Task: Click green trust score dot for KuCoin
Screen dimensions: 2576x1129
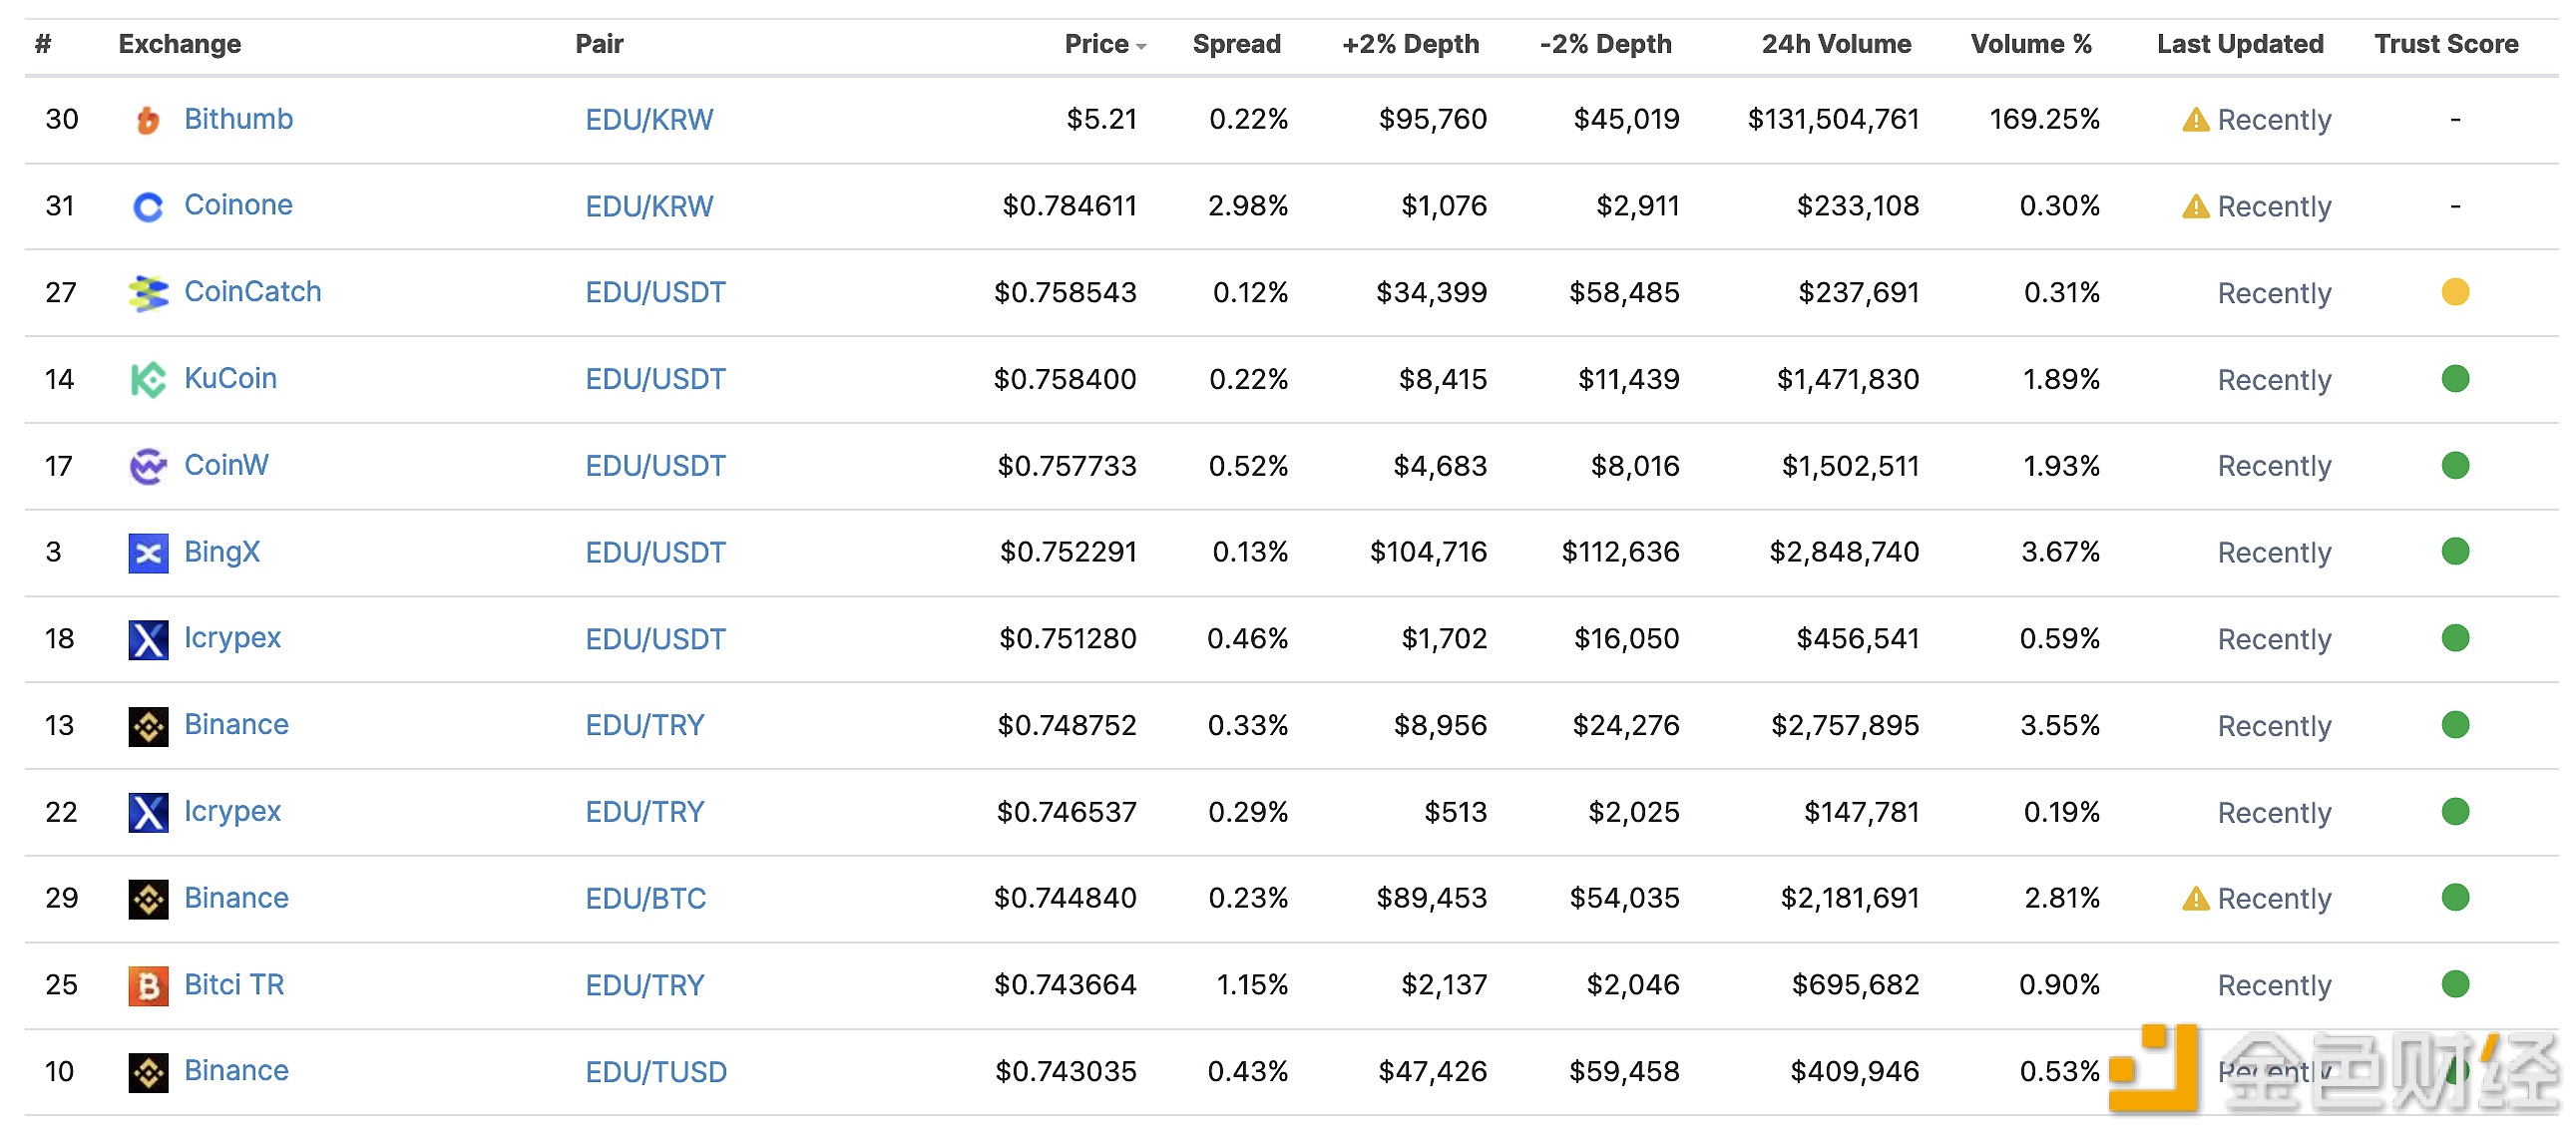Action: [x=2454, y=379]
